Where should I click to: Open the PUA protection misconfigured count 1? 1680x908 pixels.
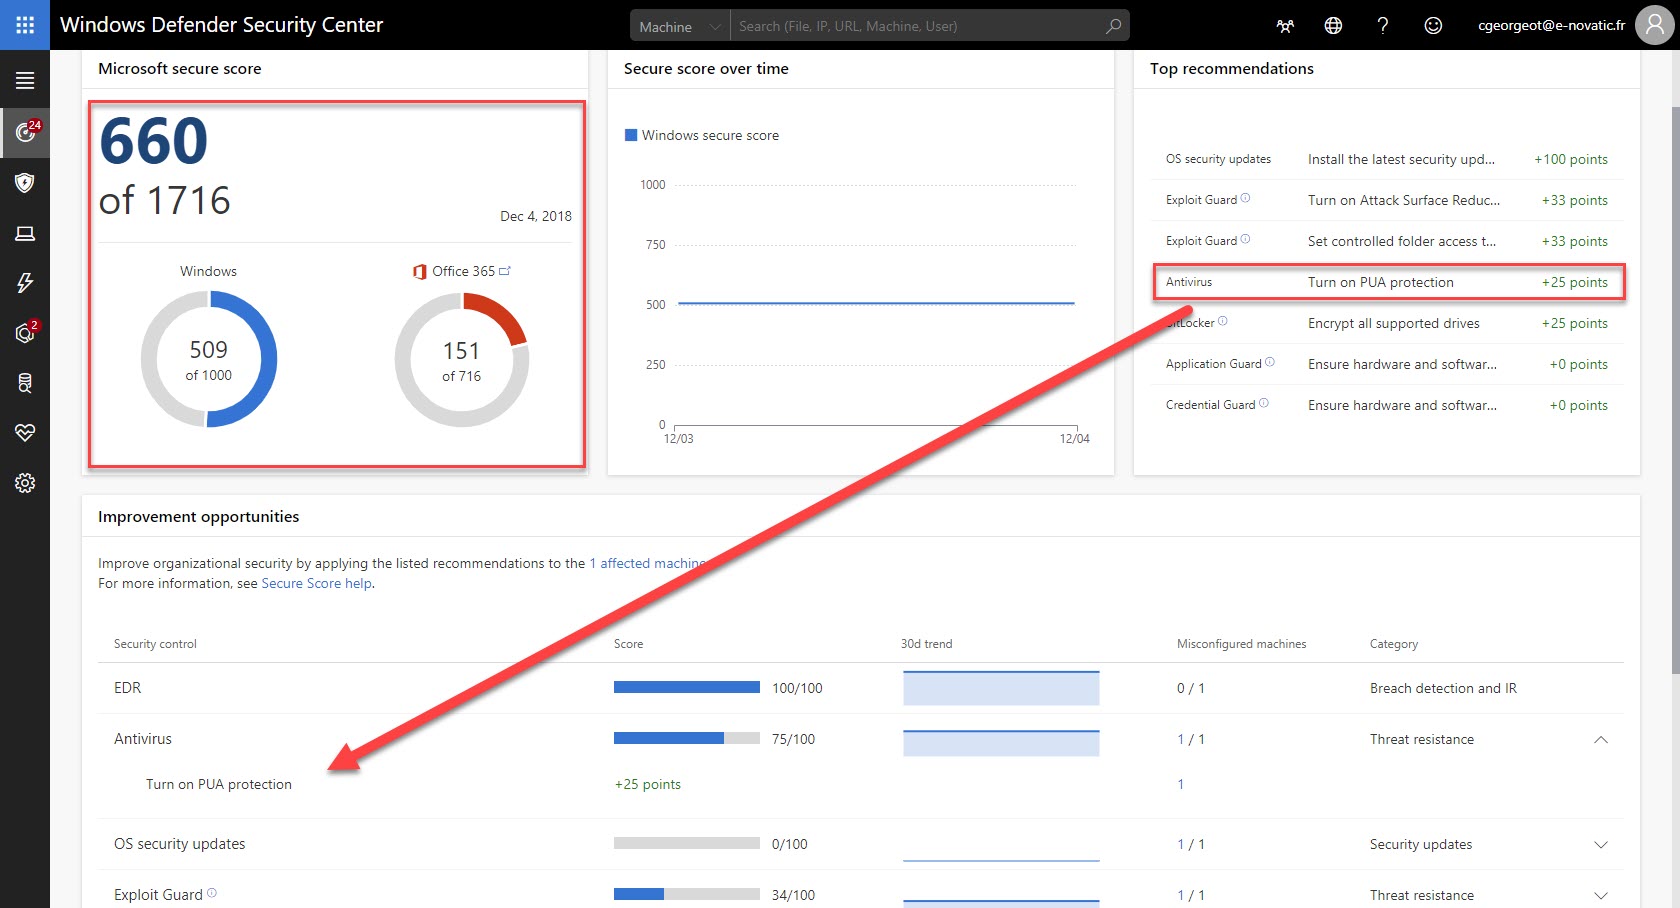click(x=1180, y=784)
